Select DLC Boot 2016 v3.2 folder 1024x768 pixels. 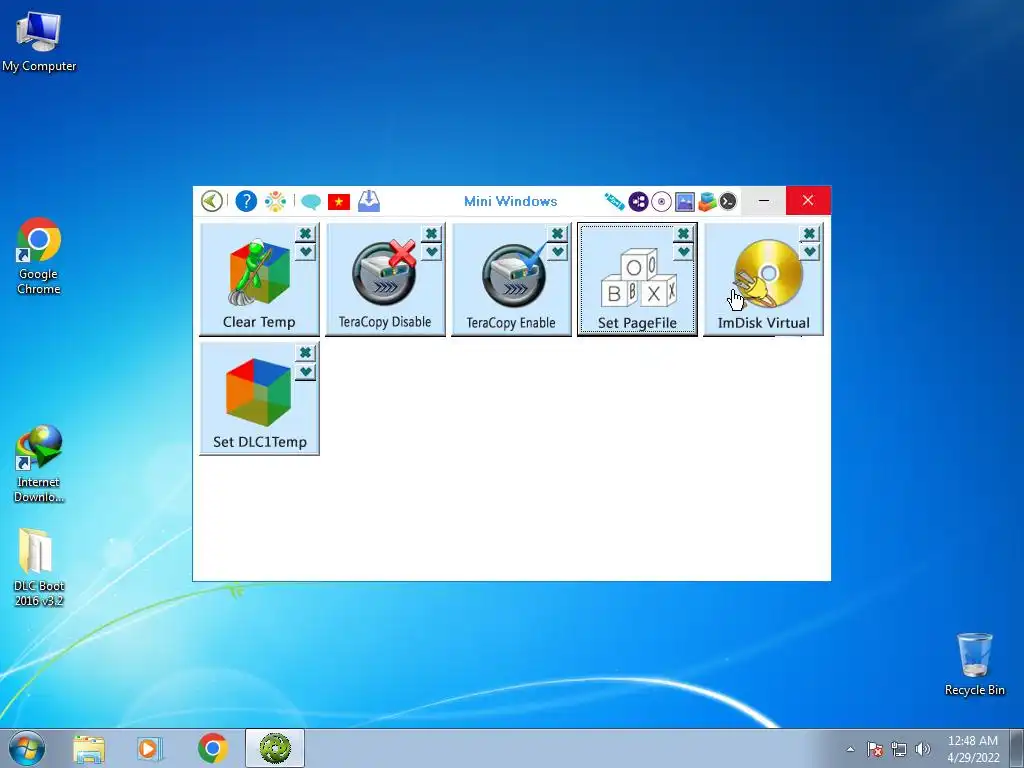(39, 567)
